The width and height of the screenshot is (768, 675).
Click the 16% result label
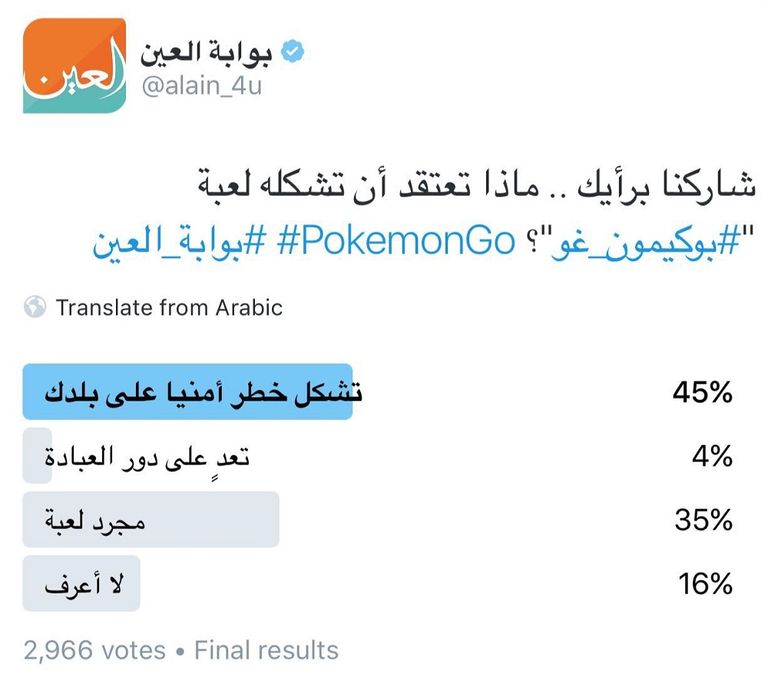click(x=703, y=584)
